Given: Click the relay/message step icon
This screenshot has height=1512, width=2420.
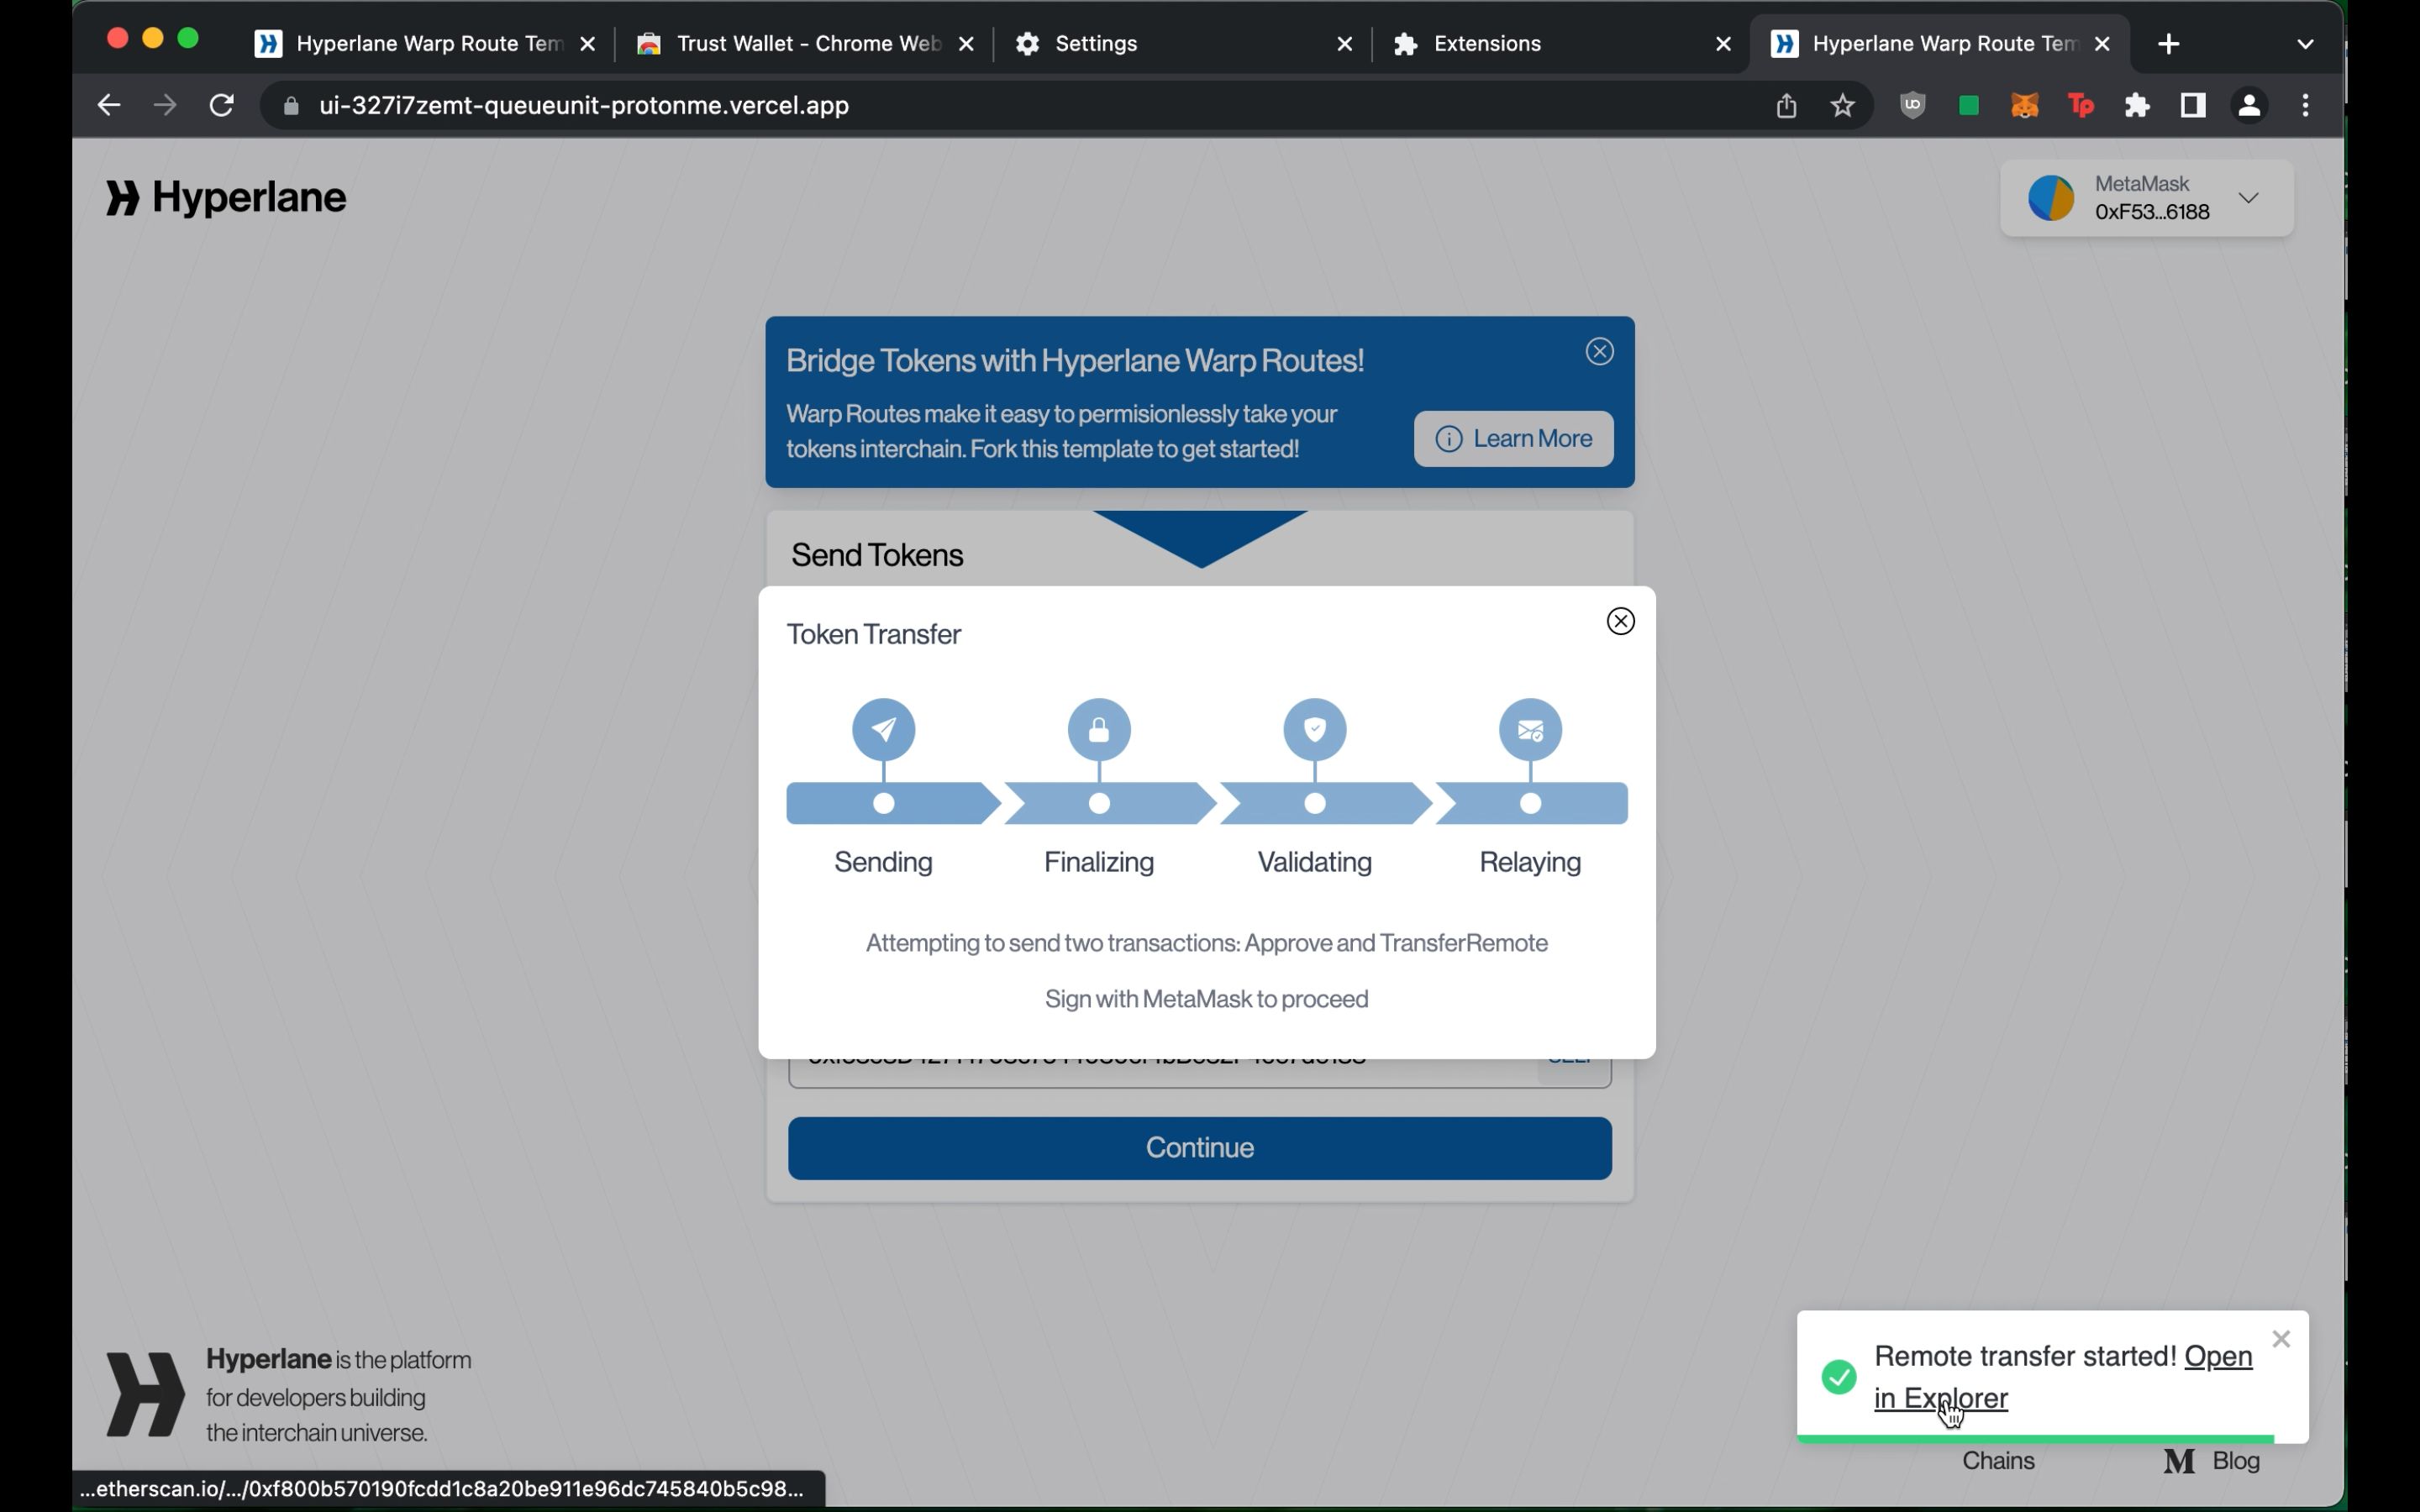Looking at the screenshot, I should pyautogui.click(x=1529, y=728).
